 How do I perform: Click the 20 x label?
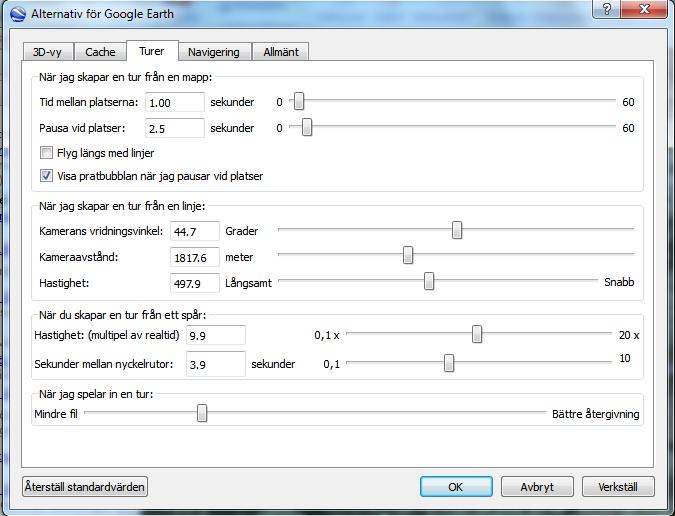629,335
